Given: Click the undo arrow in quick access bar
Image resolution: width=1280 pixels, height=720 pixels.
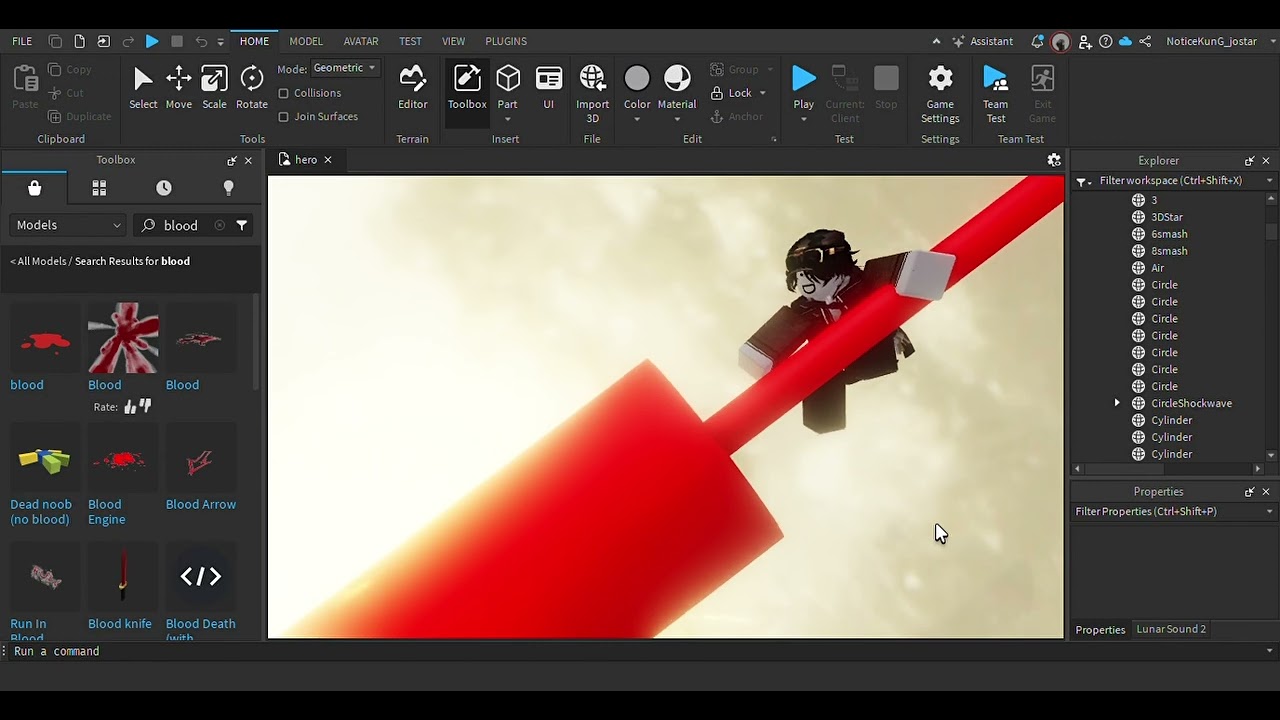Looking at the screenshot, I should click(201, 41).
